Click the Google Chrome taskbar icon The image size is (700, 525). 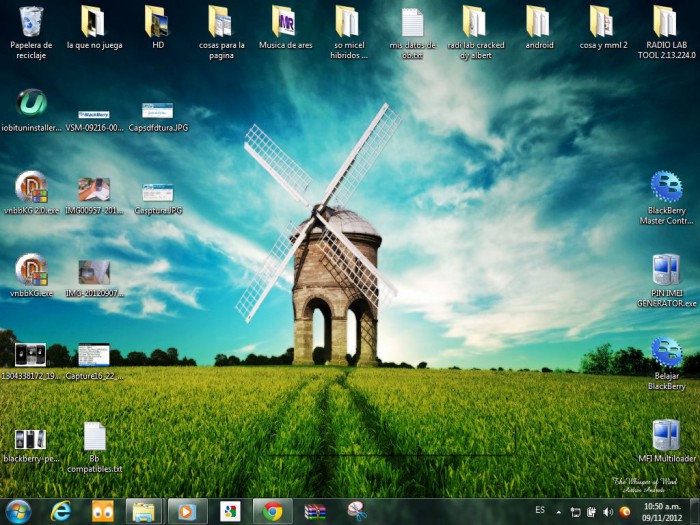pos(272,511)
